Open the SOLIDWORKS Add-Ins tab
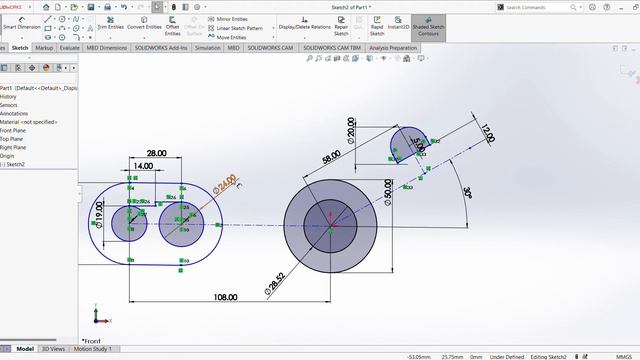 coord(161,48)
